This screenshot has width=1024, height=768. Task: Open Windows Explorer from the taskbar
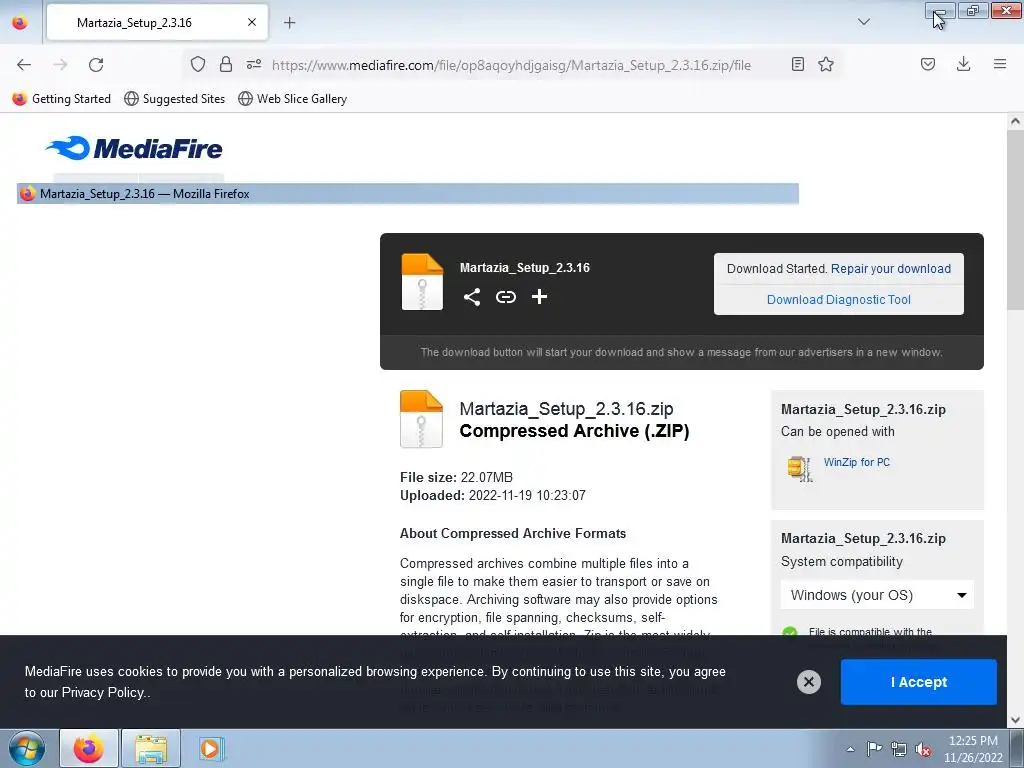(150, 748)
